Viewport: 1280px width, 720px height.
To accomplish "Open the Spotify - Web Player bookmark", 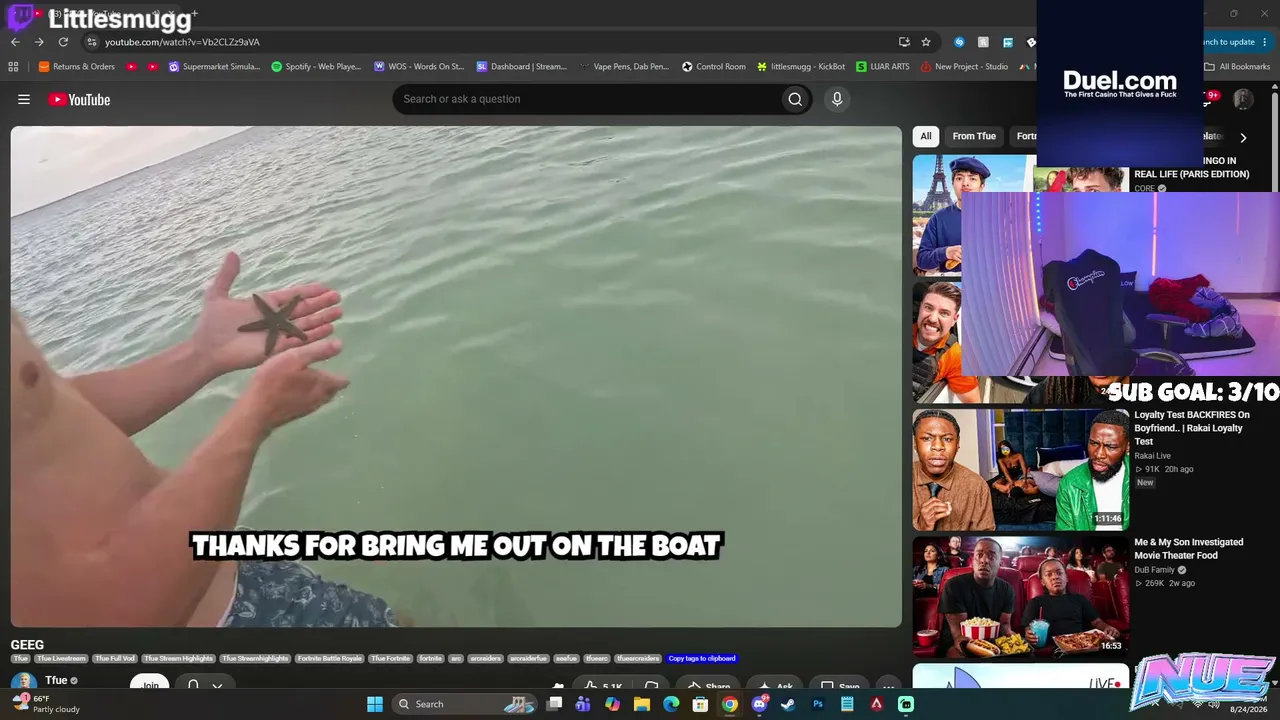I will coord(316,67).
